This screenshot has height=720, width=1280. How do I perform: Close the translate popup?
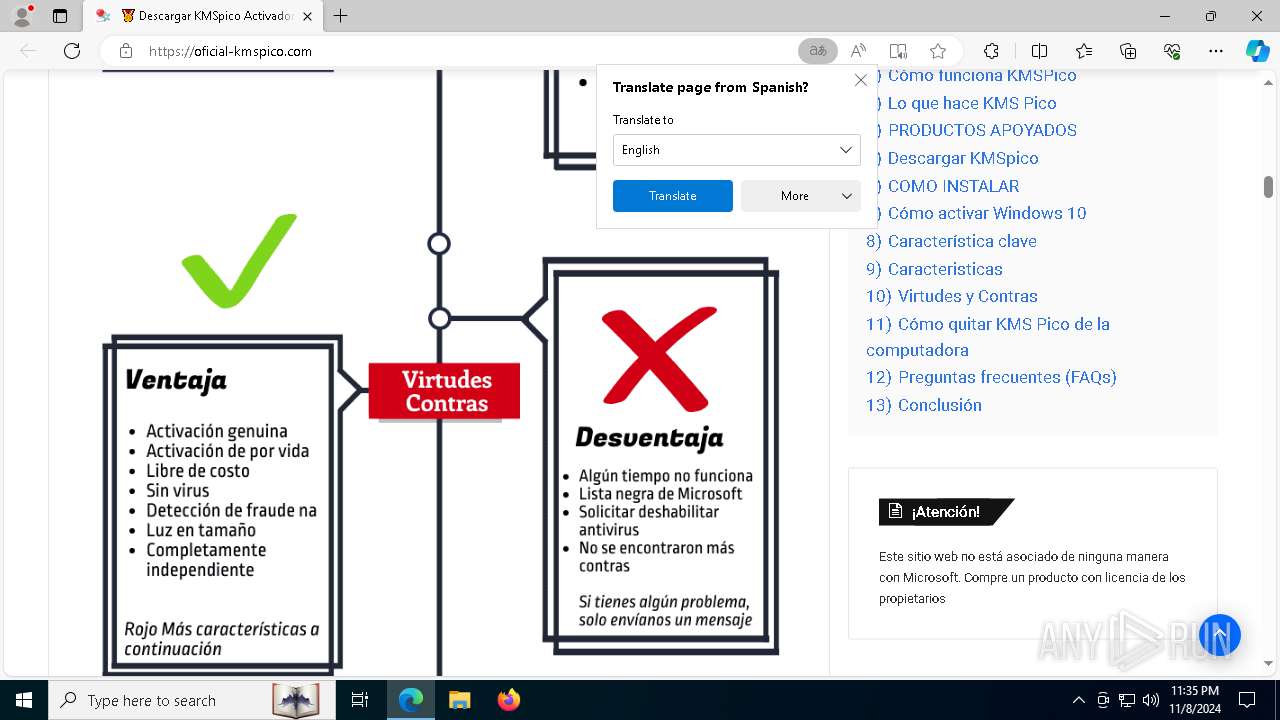[x=860, y=80]
